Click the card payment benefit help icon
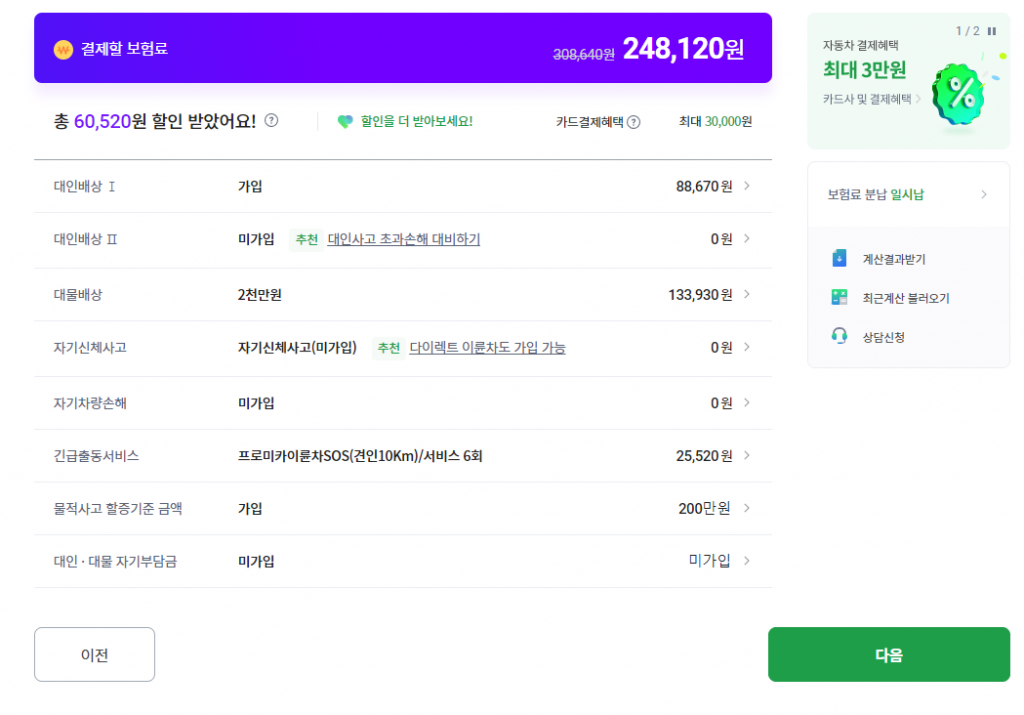 (633, 122)
